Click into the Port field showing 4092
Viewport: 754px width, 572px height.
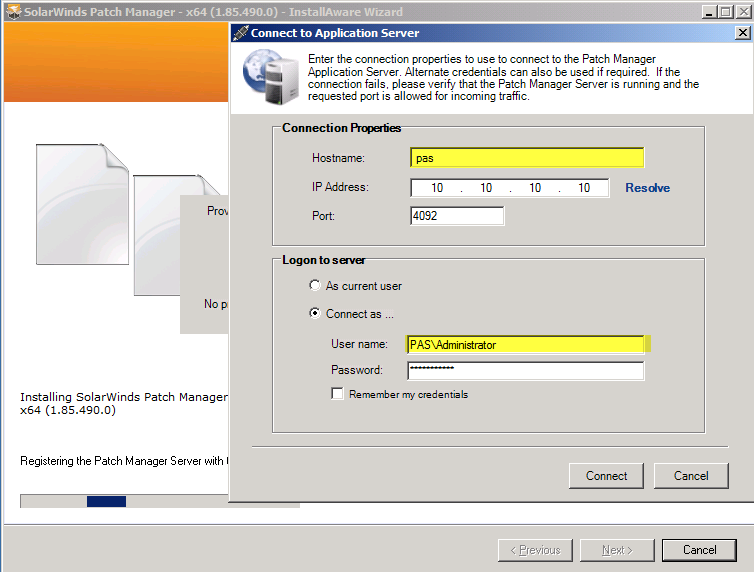[x=457, y=216]
